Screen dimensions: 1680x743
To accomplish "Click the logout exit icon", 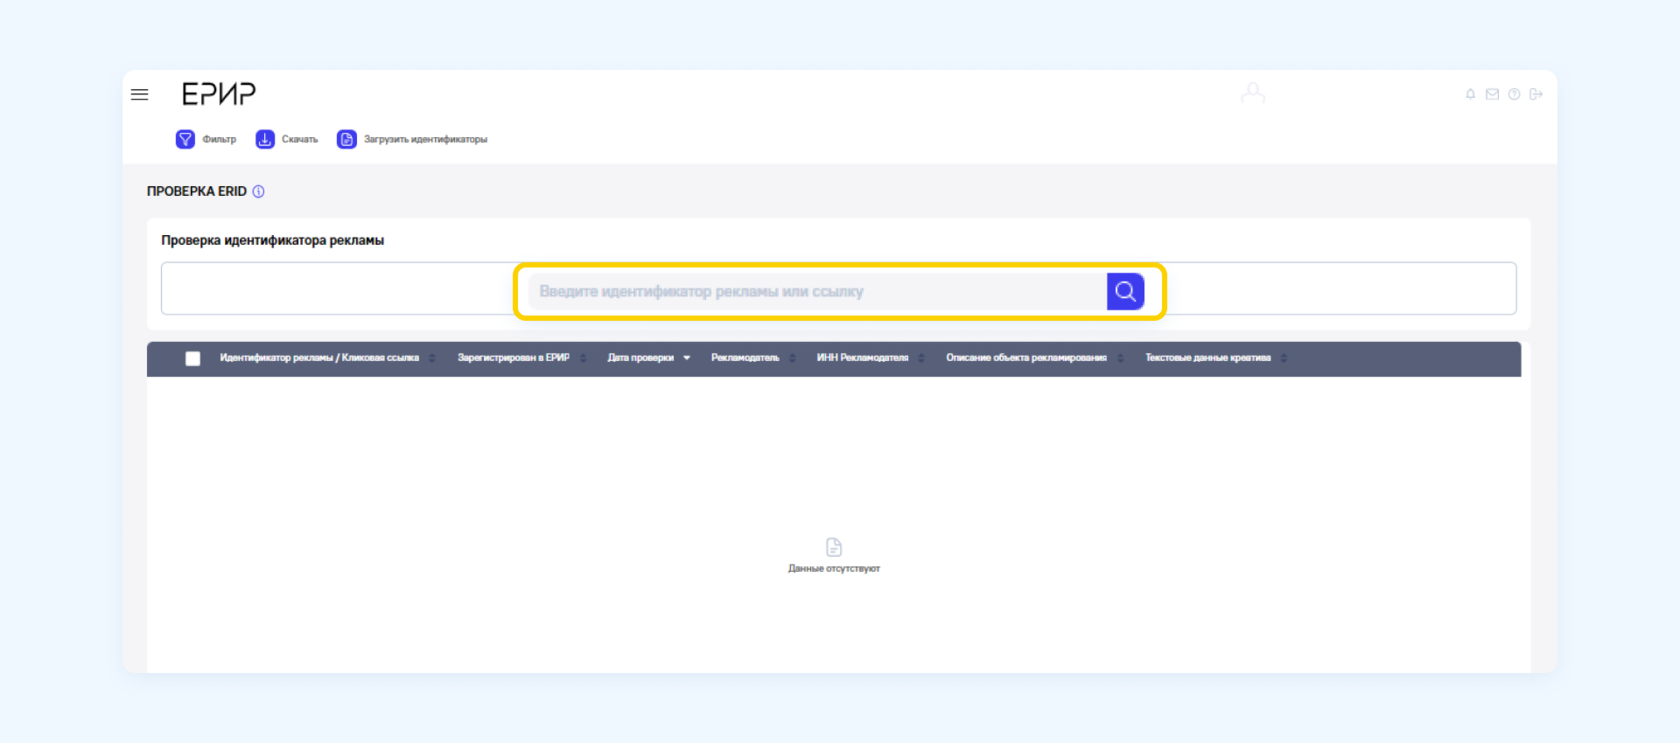I will pos(1536,94).
